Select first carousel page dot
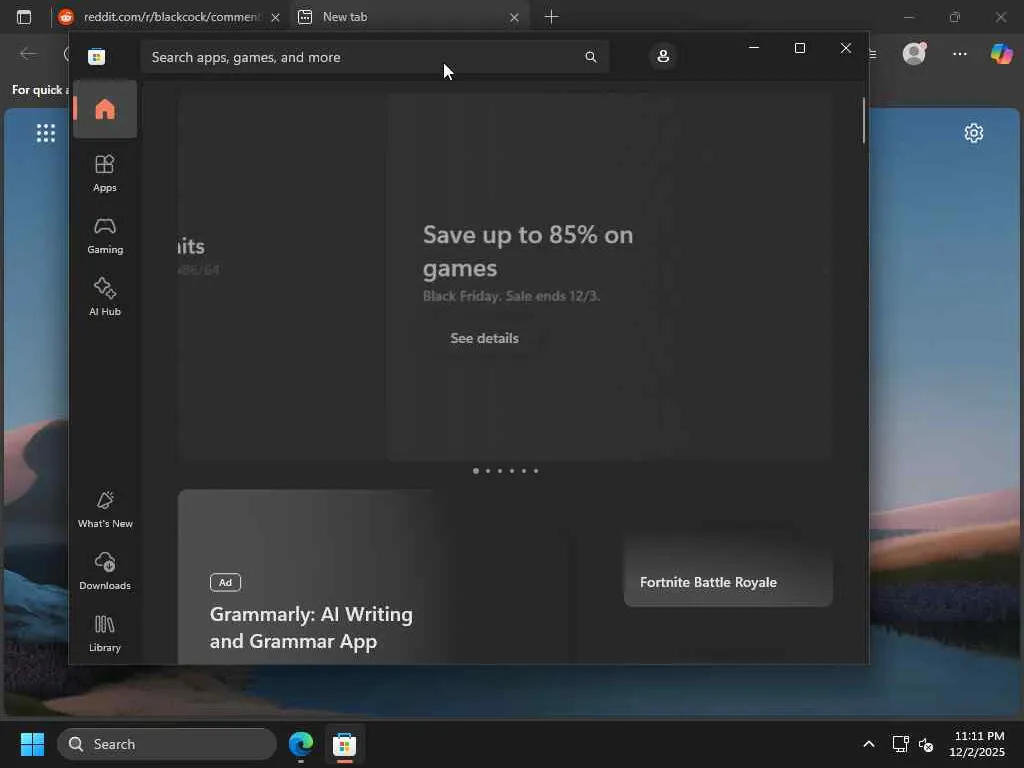Screen dimensions: 1024x768 [x=475, y=471]
